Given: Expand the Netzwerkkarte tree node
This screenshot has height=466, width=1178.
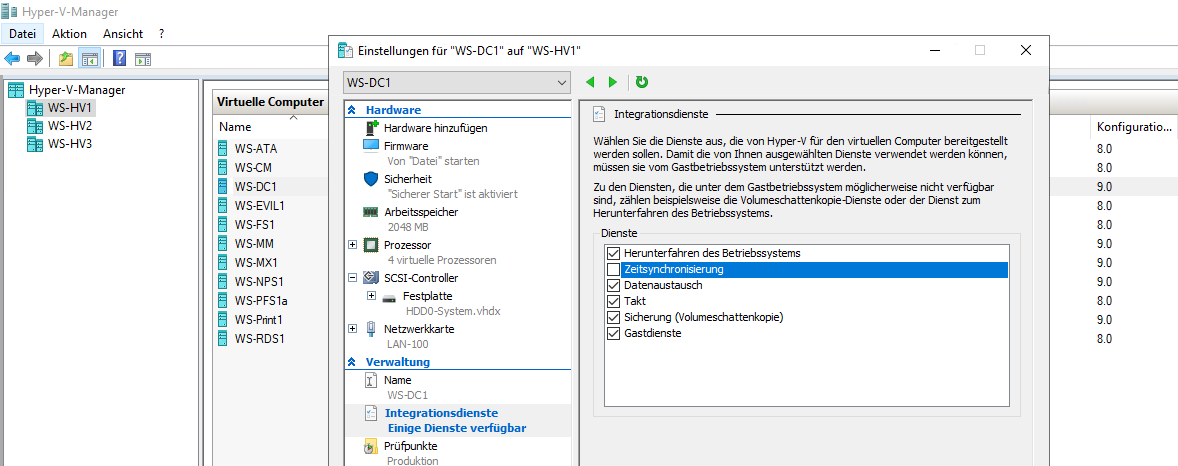Looking at the screenshot, I should (x=353, y=328).
